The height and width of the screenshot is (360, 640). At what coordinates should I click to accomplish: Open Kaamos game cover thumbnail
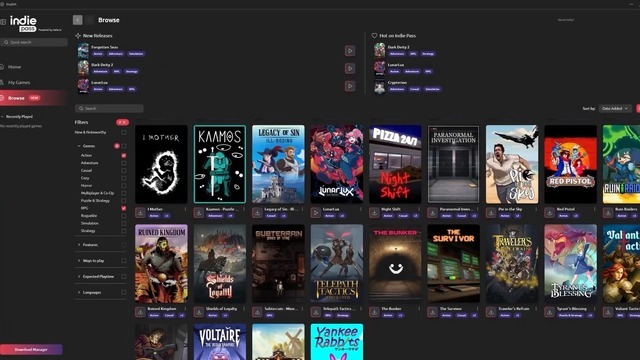point(220,164)
